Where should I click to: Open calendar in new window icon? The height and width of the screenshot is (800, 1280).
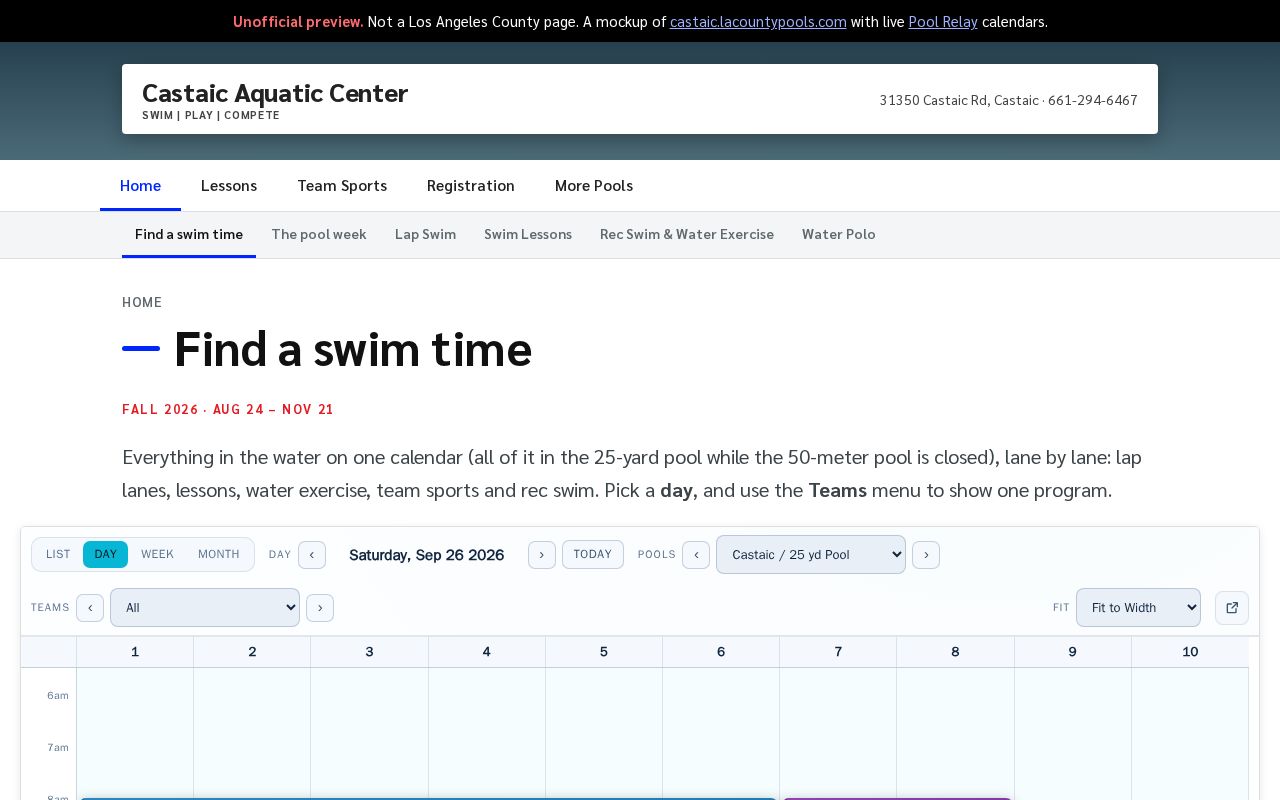point(1232,608)
